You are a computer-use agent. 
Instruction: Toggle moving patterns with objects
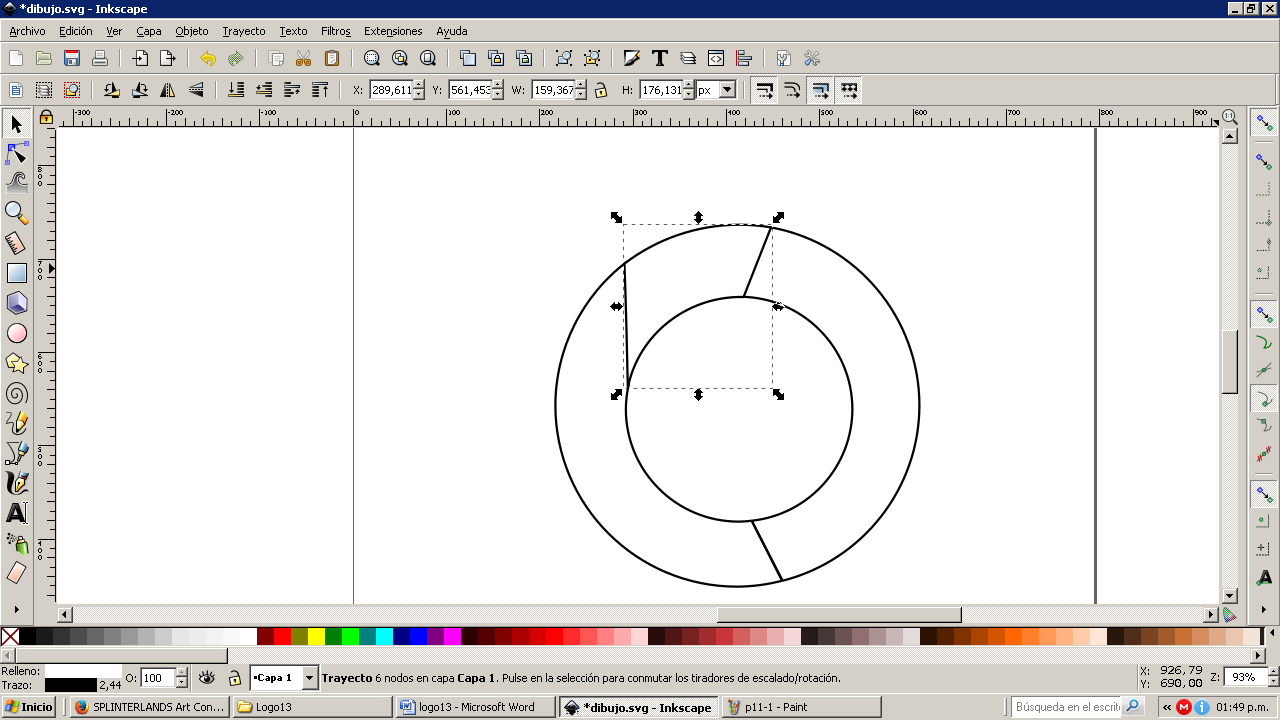[x=848, y=90]
